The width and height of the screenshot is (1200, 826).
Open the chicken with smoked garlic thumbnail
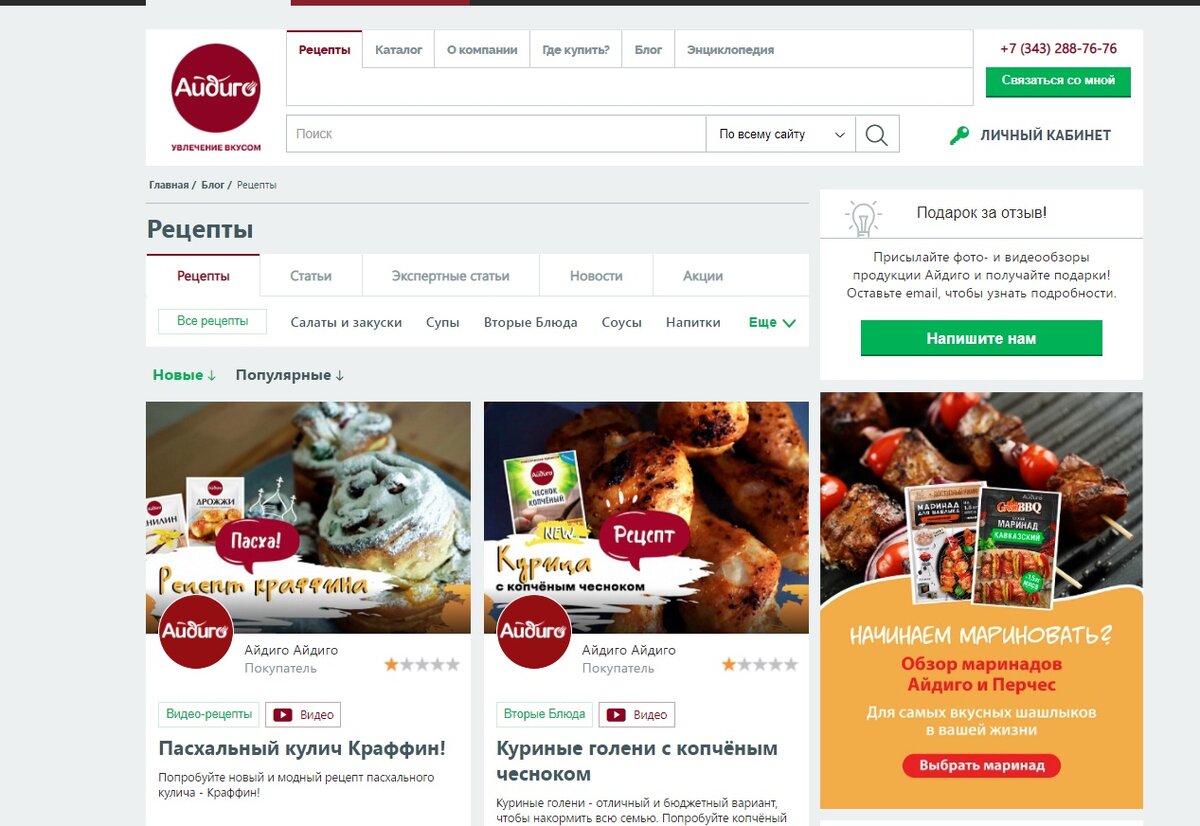pos(646,517)
